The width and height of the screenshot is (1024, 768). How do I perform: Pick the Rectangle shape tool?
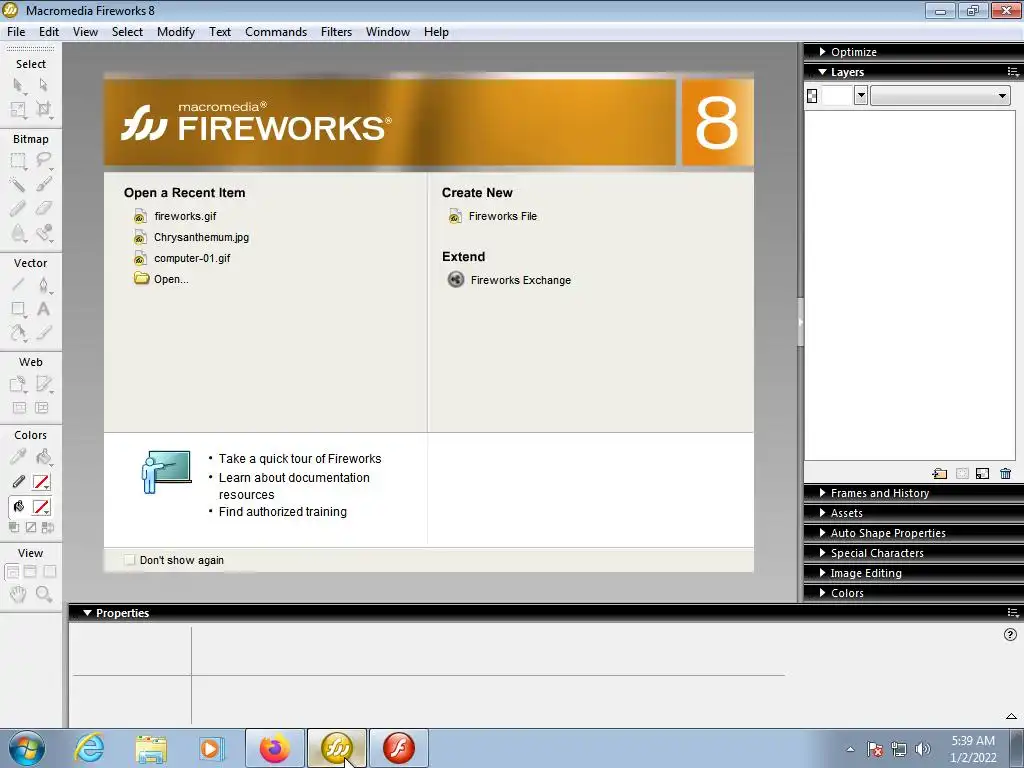click(18, 309)
